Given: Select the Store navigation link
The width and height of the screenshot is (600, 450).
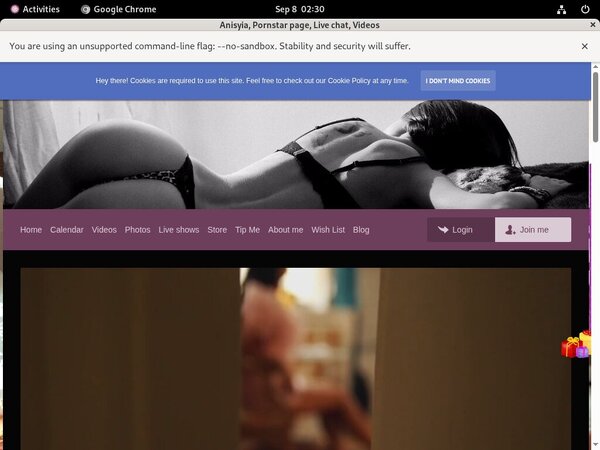Looking at the screenshot, I should pos(217,230).
